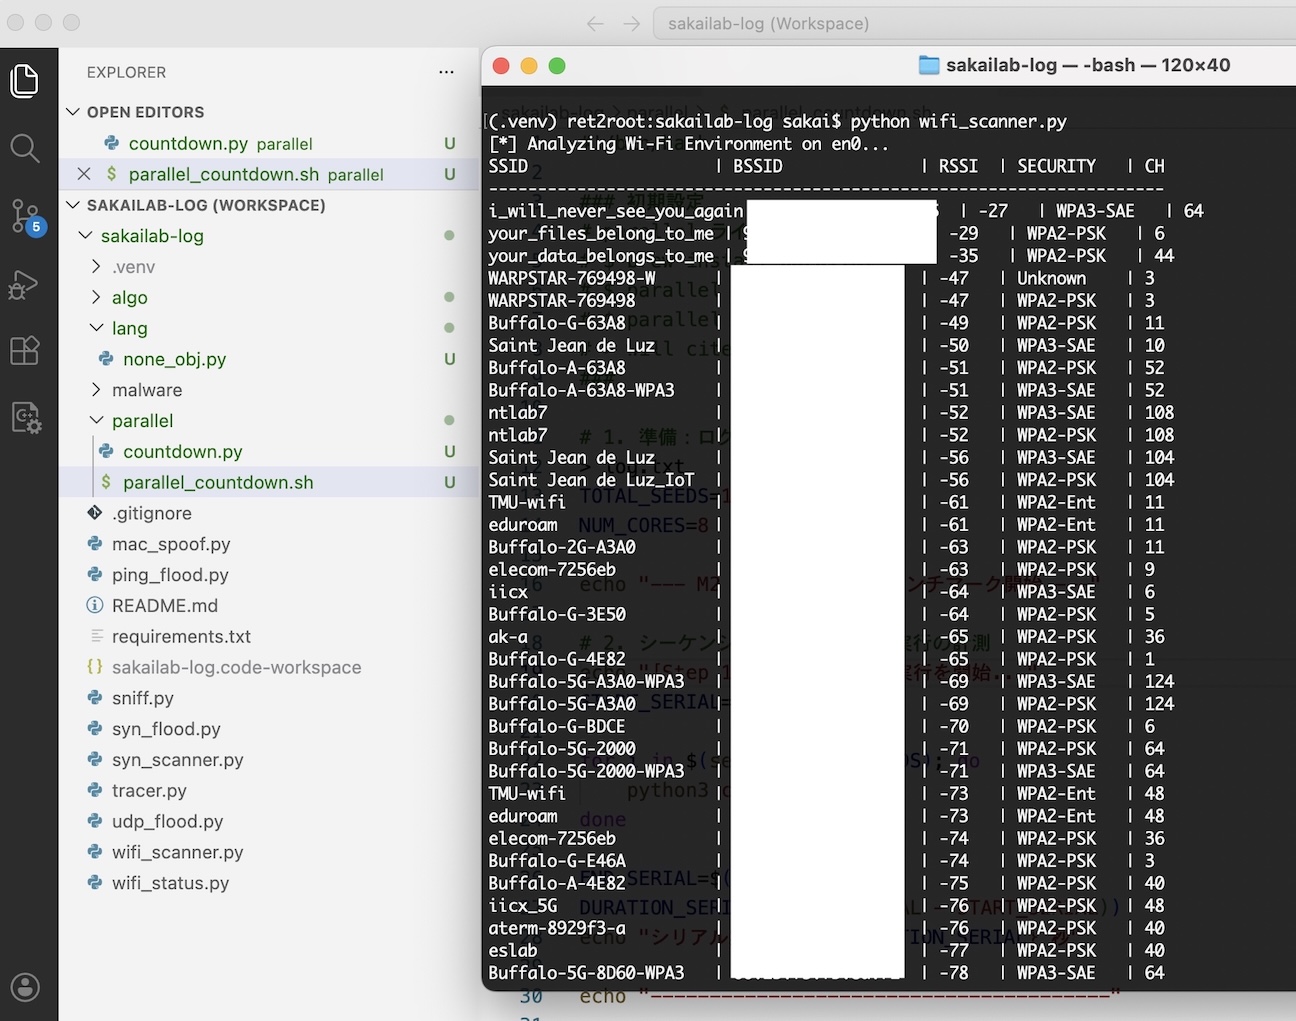
Task: Open the settings-file icon in activity bar
Action: pyautogui.click(x=25, y=418)
